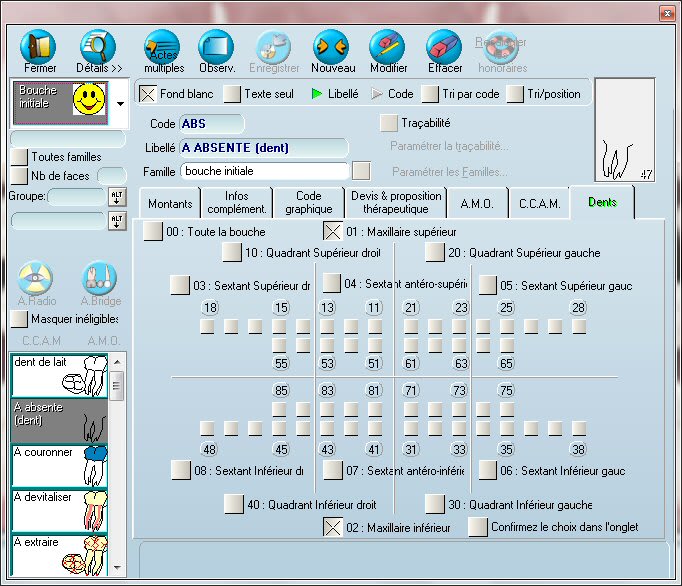Image resolution: width=682 pixels, height=586 pixels.
Task: Click the Effacer eraser icon
Action: click(x=444, y=47)
